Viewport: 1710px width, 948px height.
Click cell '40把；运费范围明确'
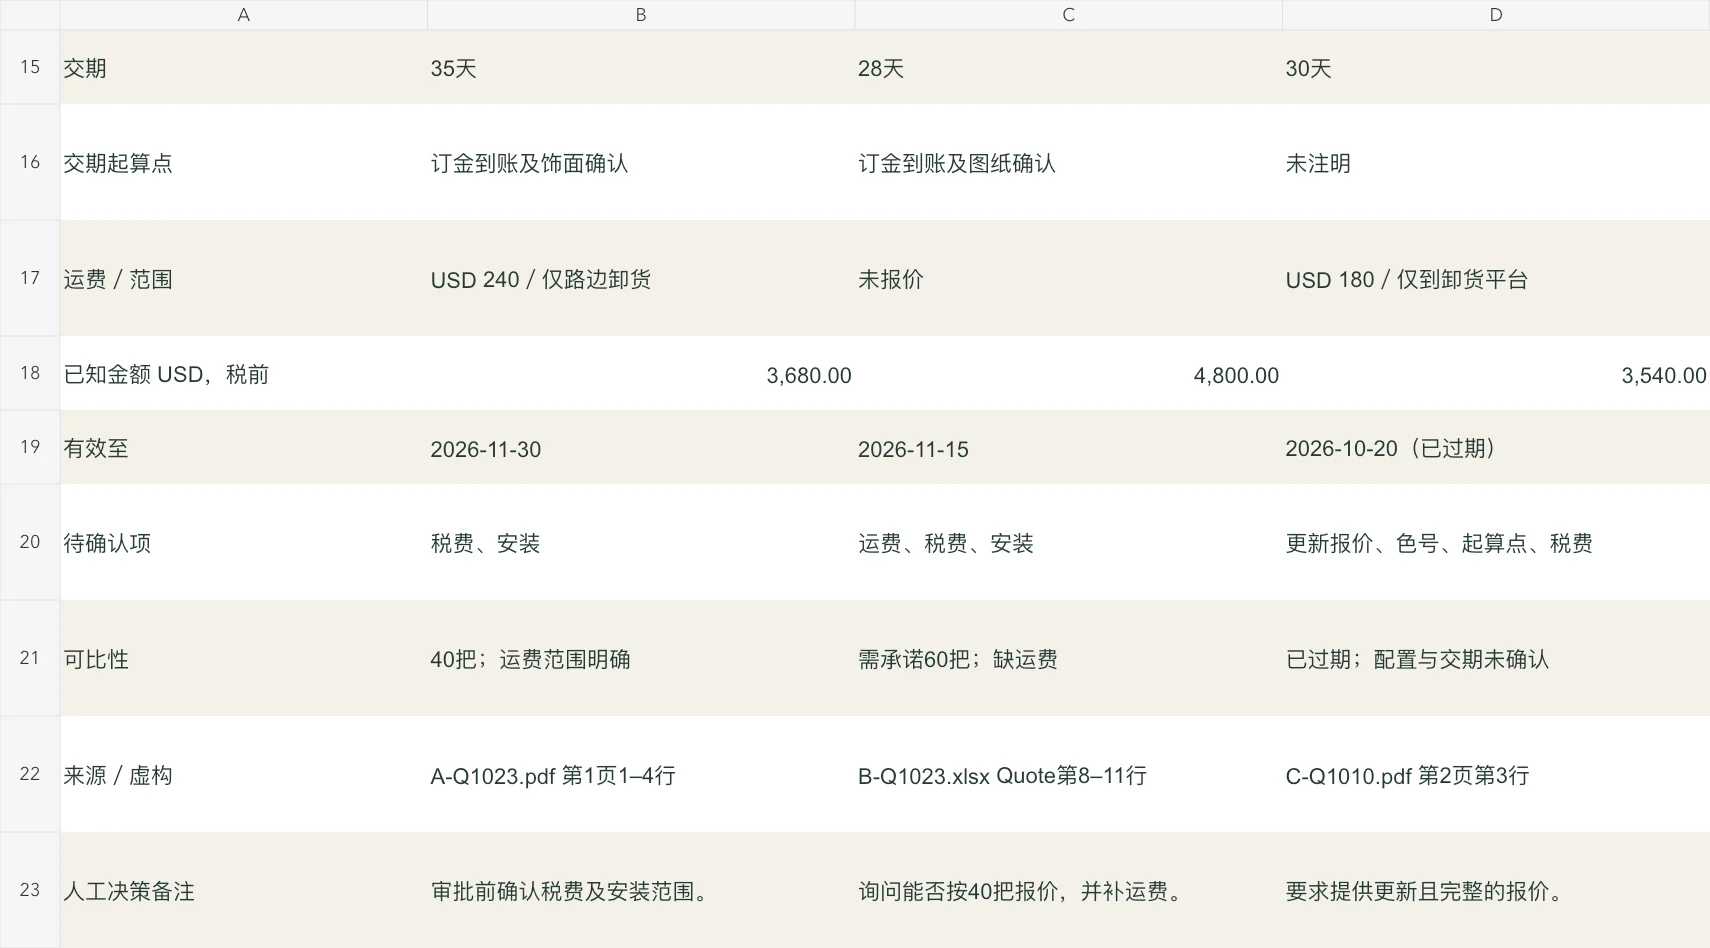pyautogui.click(x=641, y=658)
